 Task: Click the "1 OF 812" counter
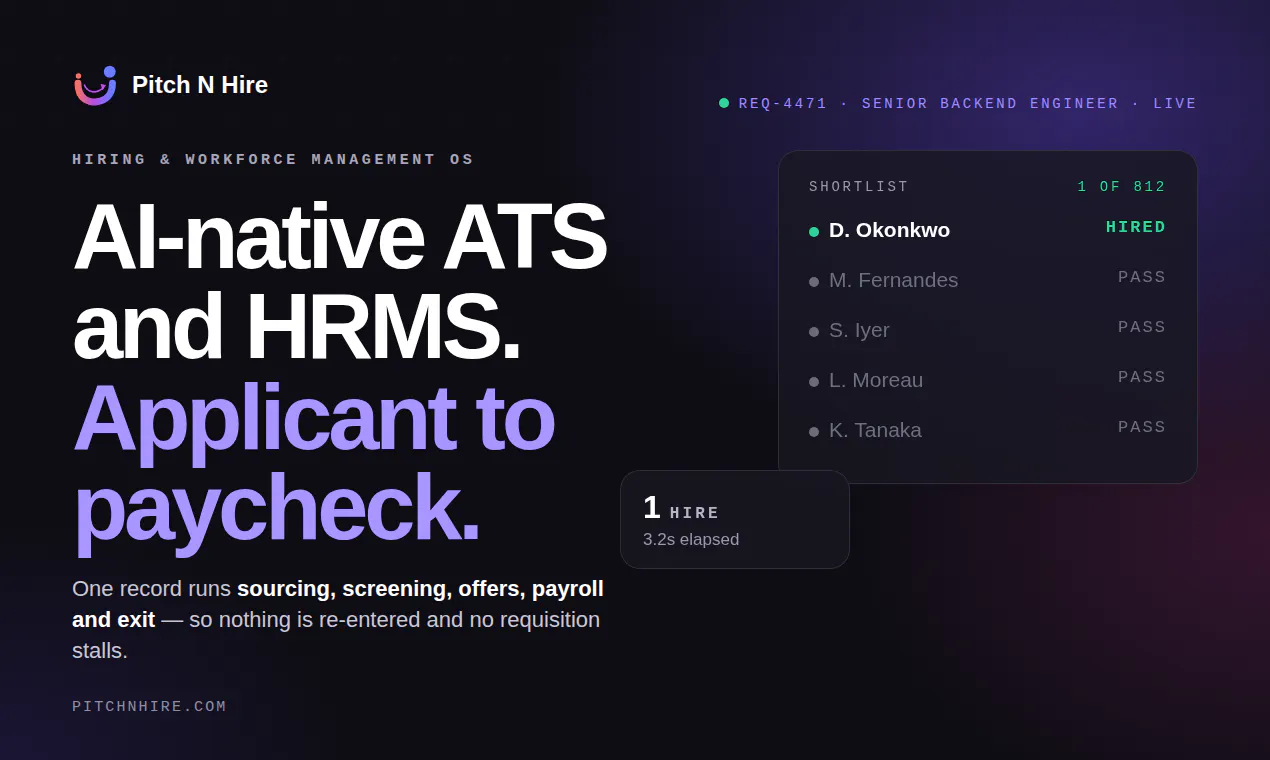coord(1122,186)
